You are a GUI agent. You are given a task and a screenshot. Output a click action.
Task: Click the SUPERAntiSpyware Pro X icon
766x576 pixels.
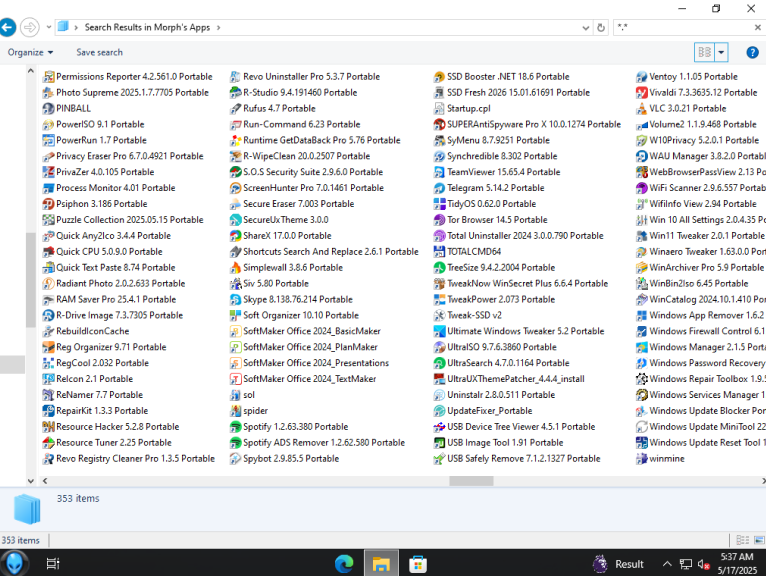click(439, 124)
